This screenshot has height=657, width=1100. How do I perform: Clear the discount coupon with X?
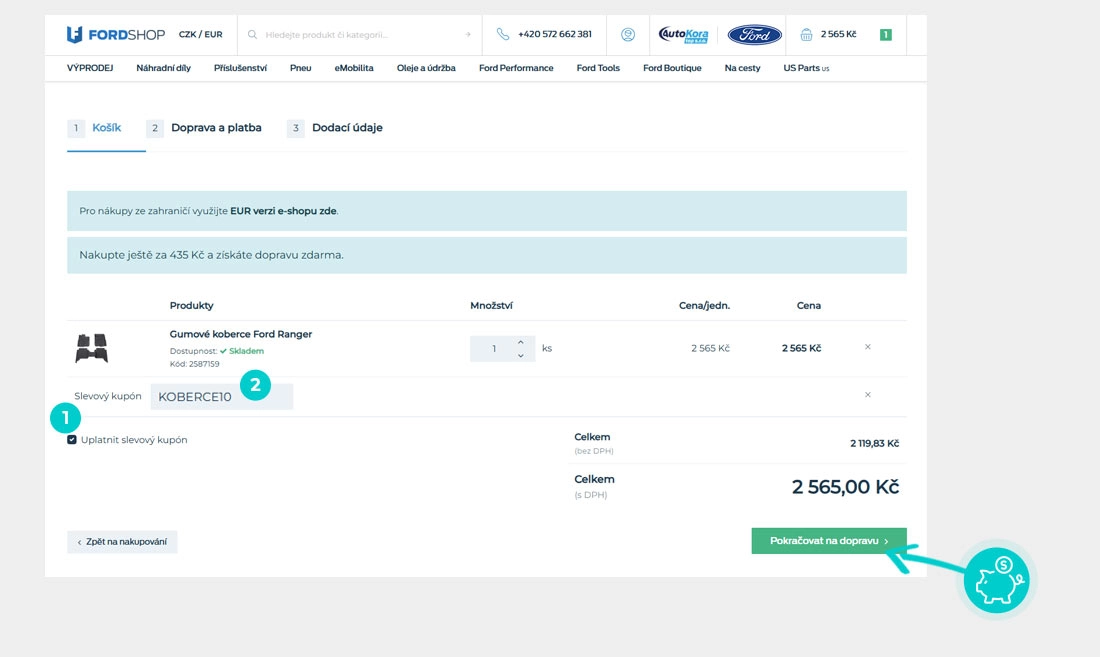coord(867,395)
